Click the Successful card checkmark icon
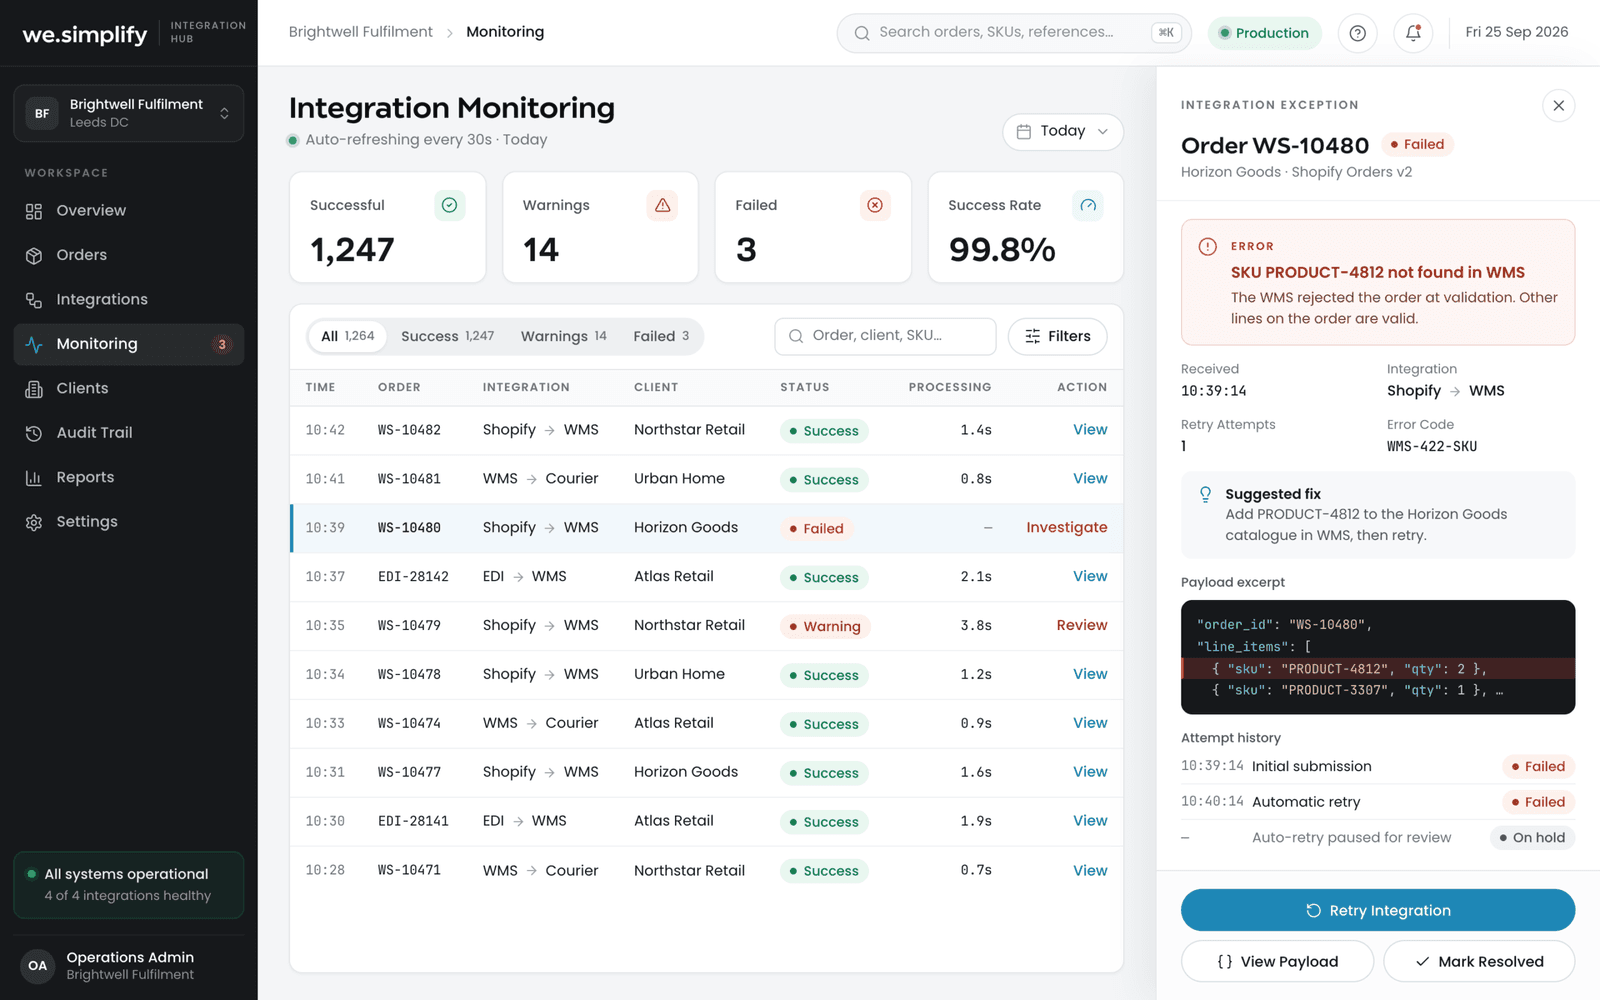This screenshot has width=1600, height=1000. tap(450, 205)
